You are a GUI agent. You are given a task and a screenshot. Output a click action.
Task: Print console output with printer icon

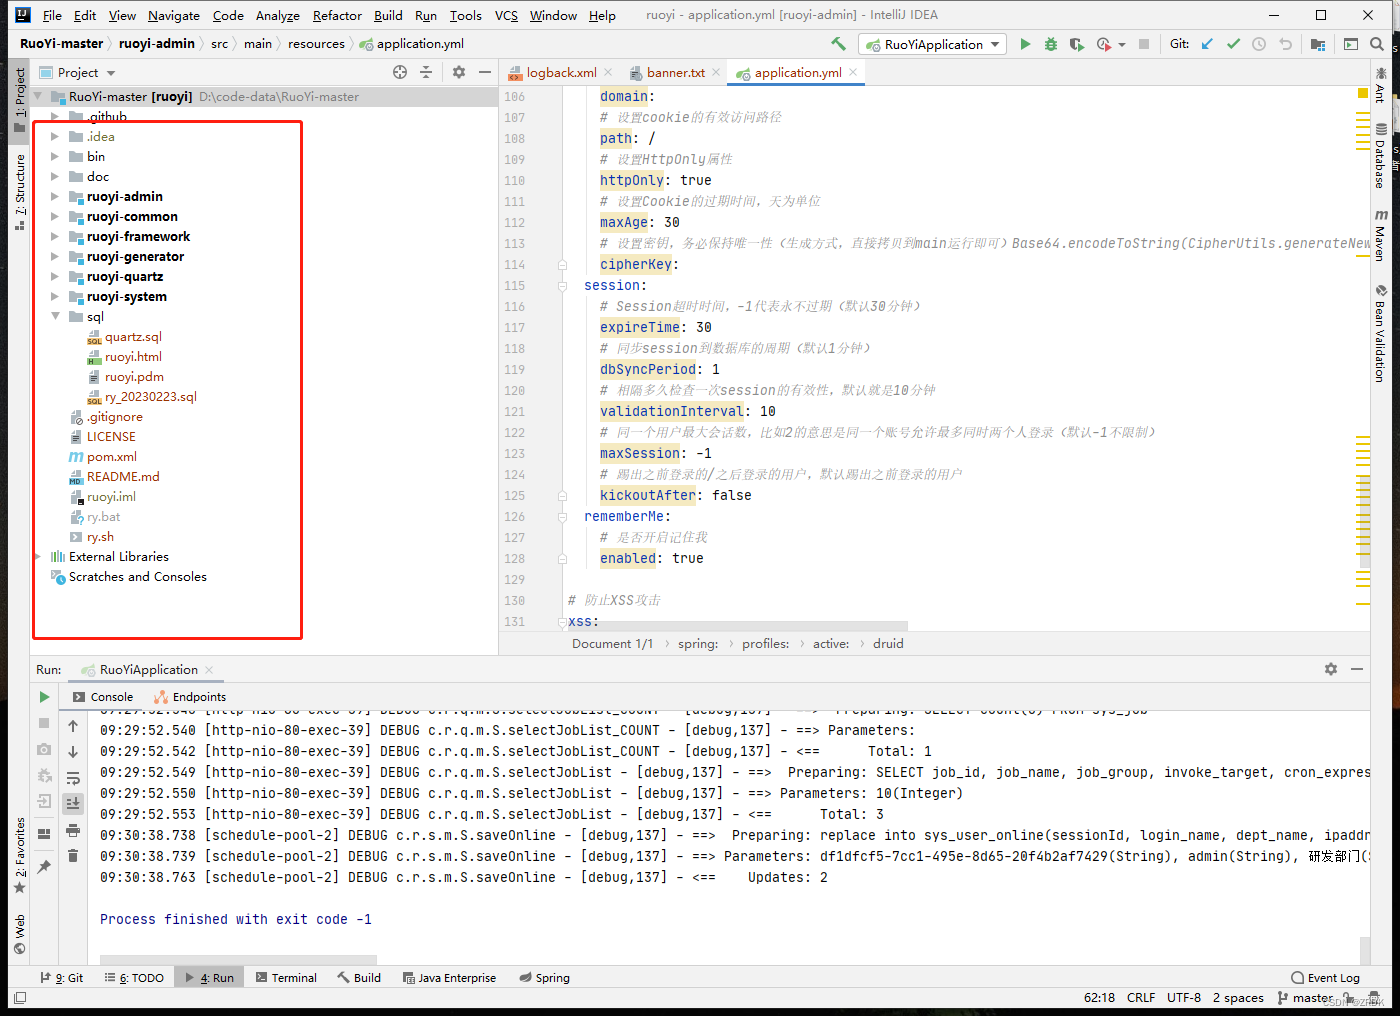(73, 830)
